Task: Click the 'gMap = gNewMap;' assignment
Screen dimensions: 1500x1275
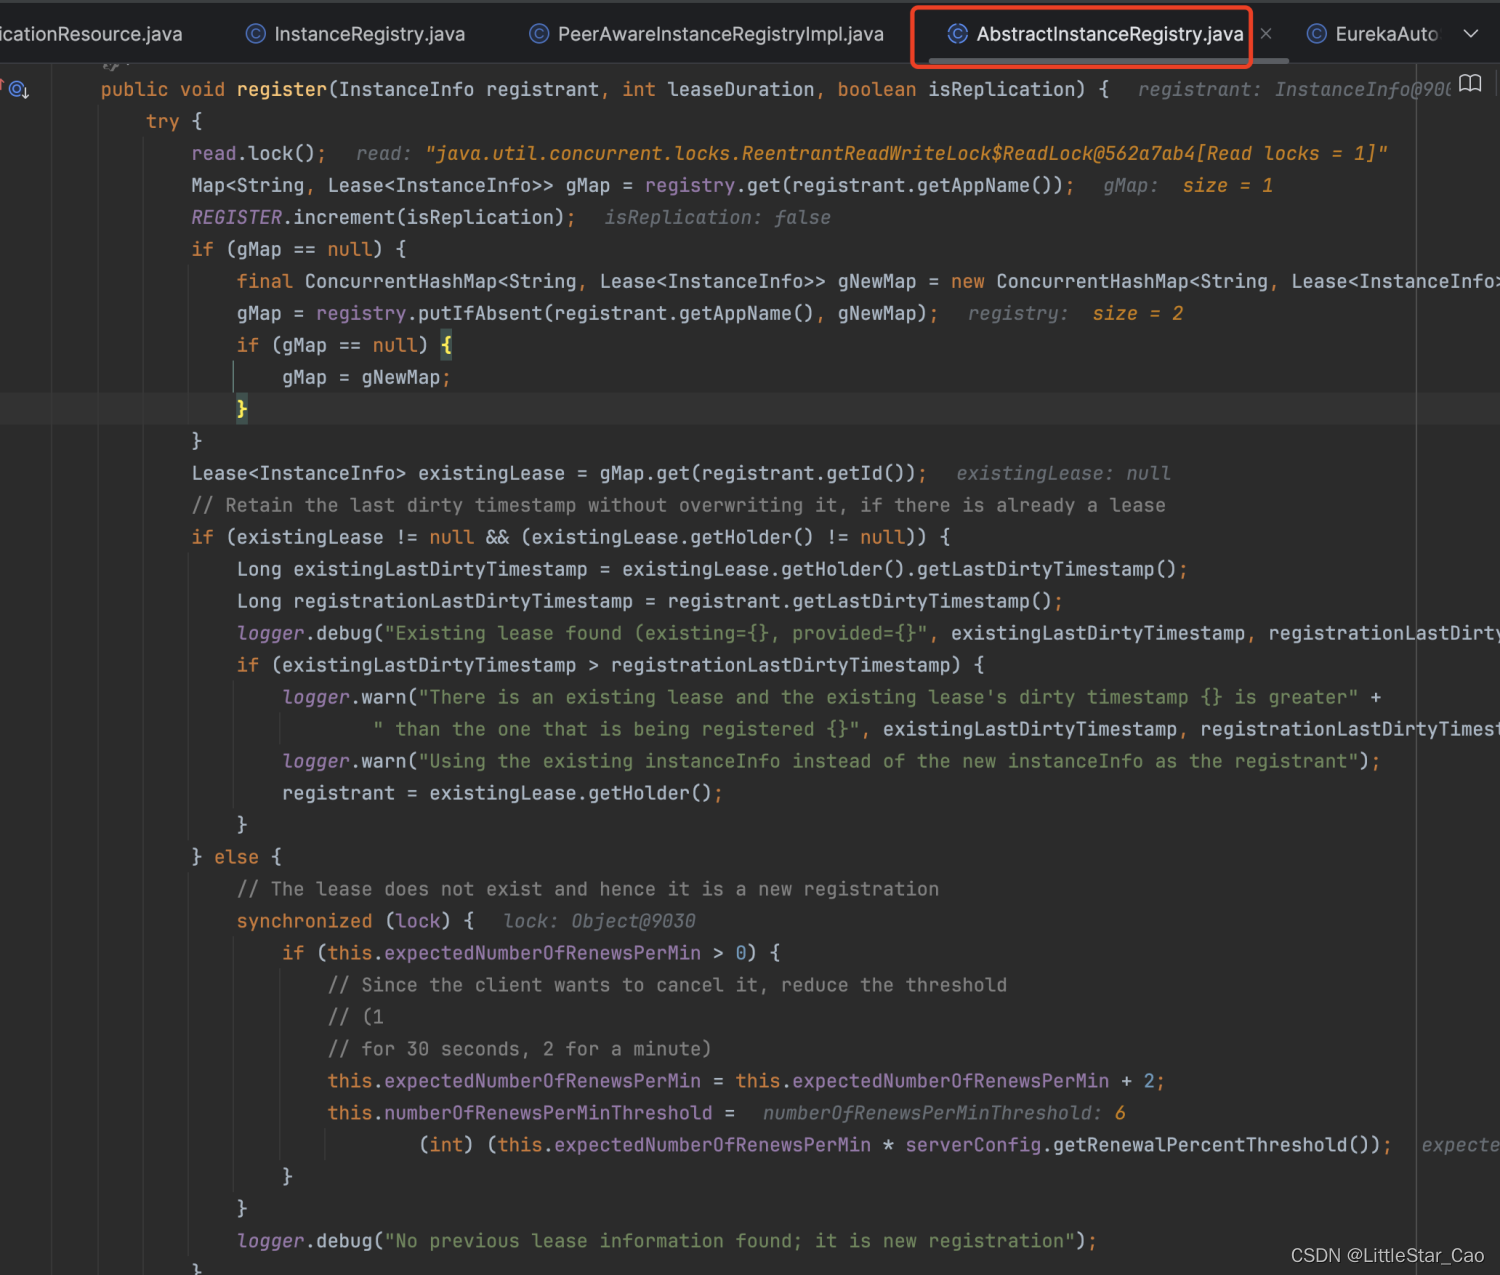Action: [x=366, y=378]
